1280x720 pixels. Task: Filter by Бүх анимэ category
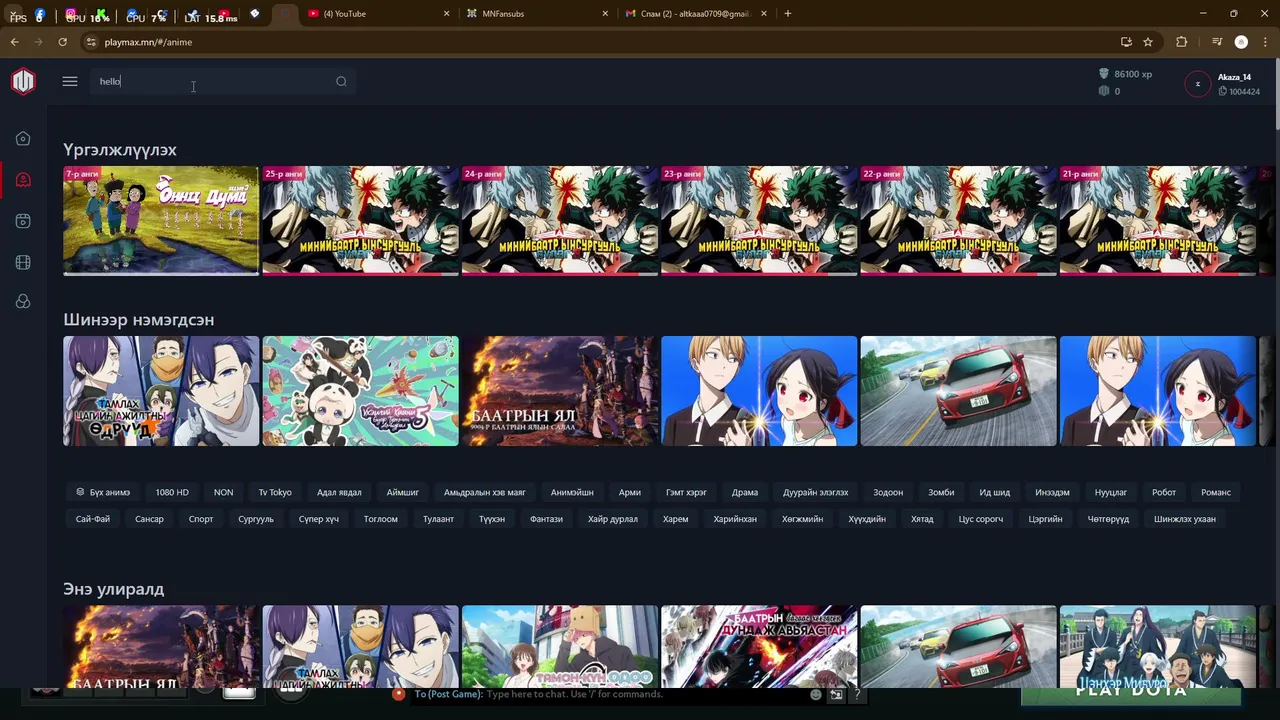103,492
